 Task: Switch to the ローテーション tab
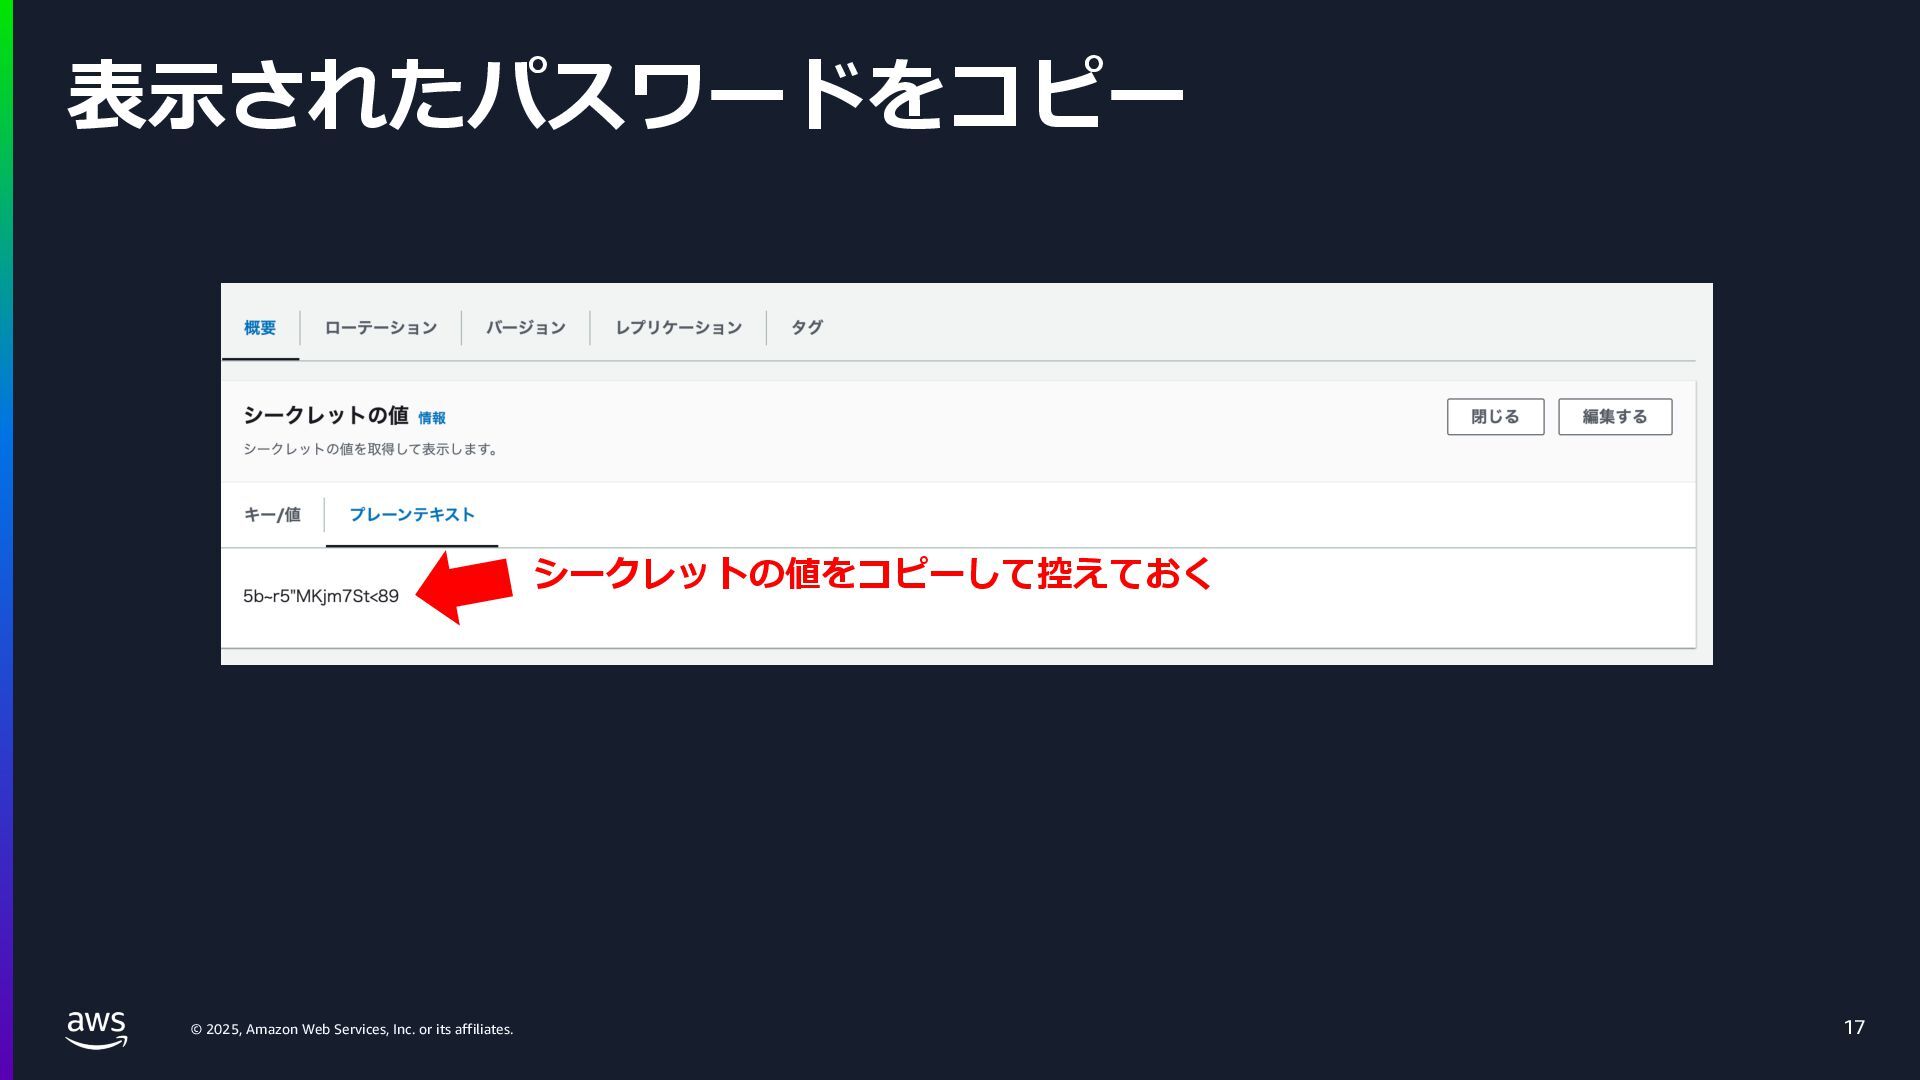click(x=380, y=328)
